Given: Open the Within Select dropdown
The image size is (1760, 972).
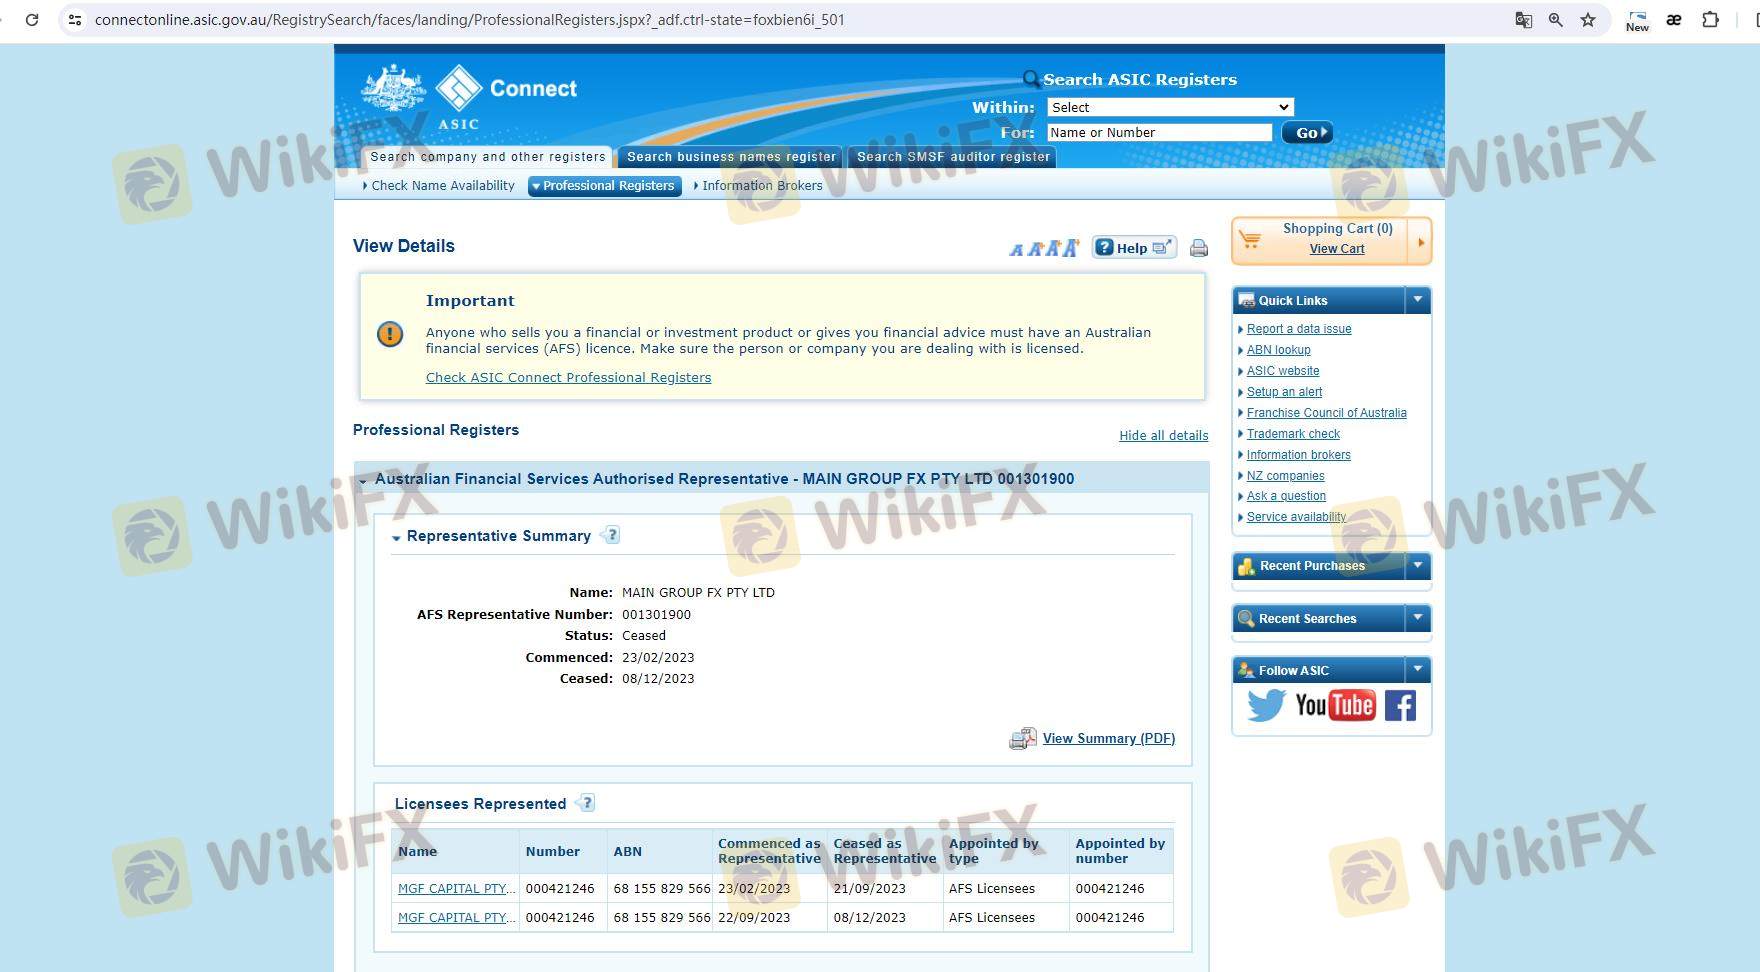Looking at the screenshot, I should coord(1170,107).
